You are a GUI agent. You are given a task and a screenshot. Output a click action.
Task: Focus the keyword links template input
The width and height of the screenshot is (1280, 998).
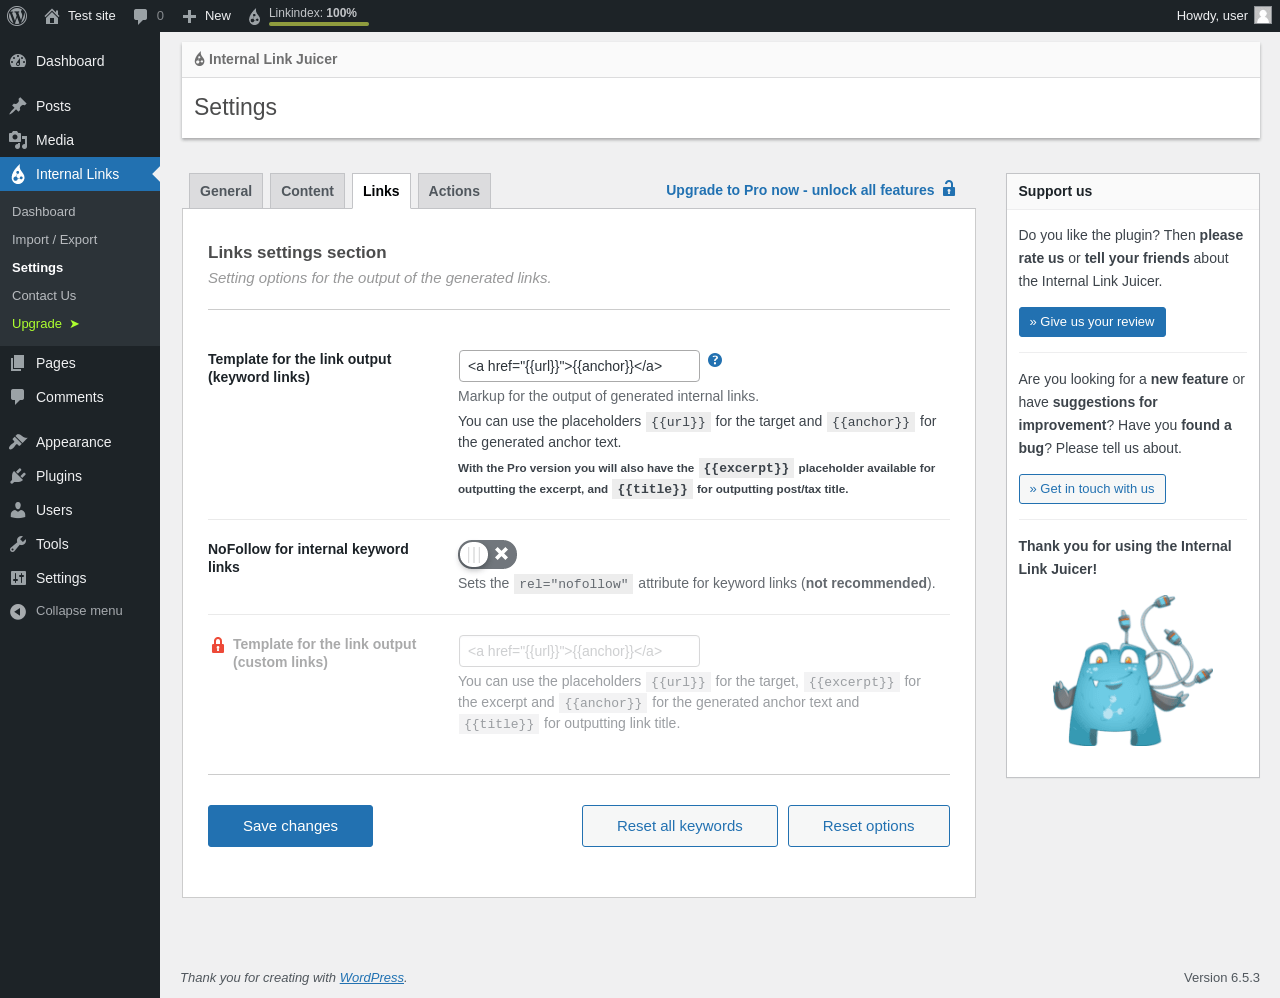point(579,366)
